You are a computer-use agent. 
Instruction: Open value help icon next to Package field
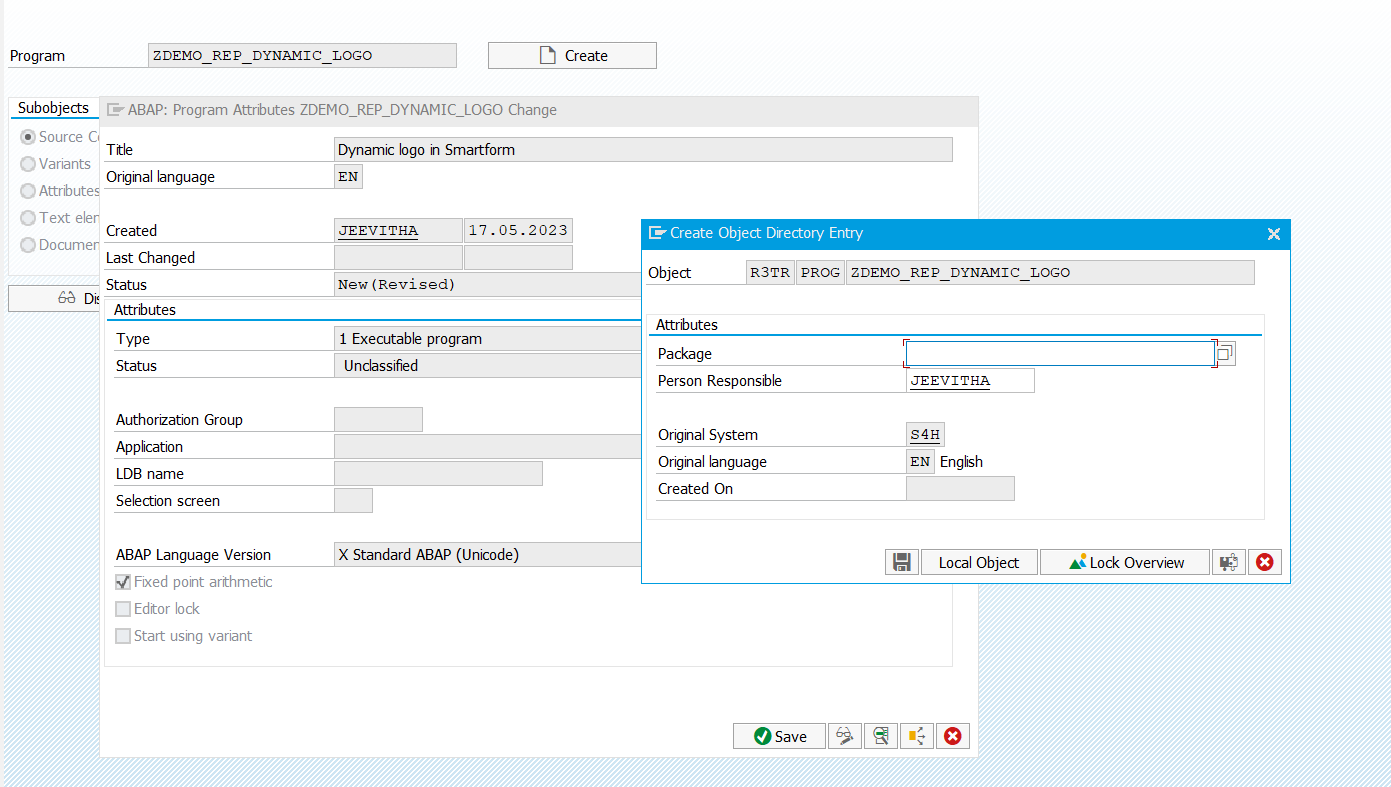[1225, 353]
